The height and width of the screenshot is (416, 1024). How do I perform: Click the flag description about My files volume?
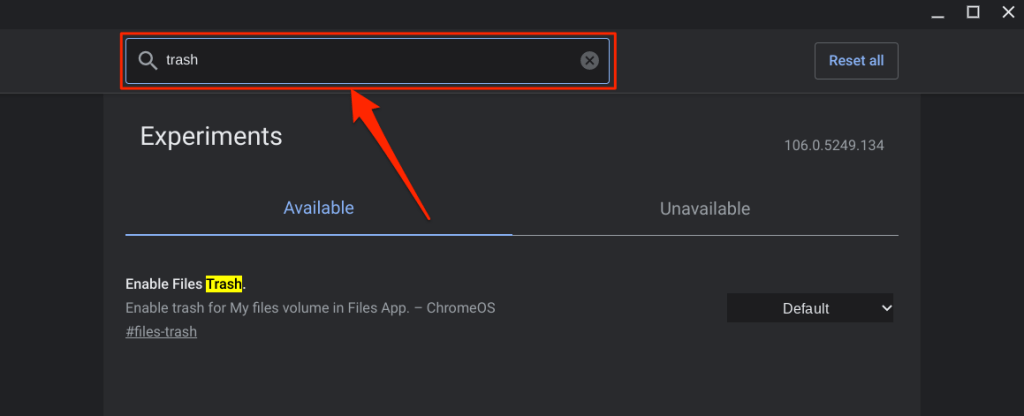tap(268, 308)
